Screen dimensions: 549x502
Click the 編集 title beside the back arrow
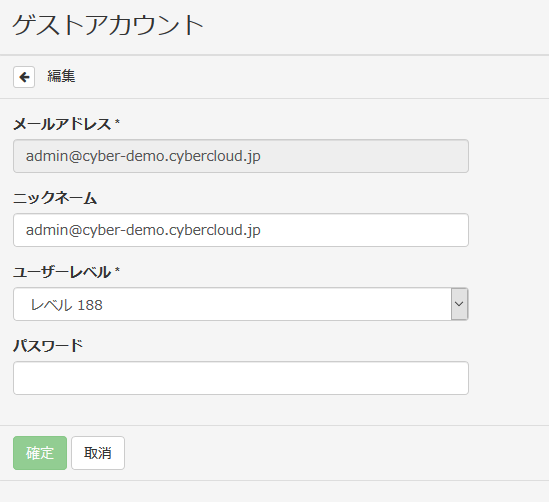point(61,76)
